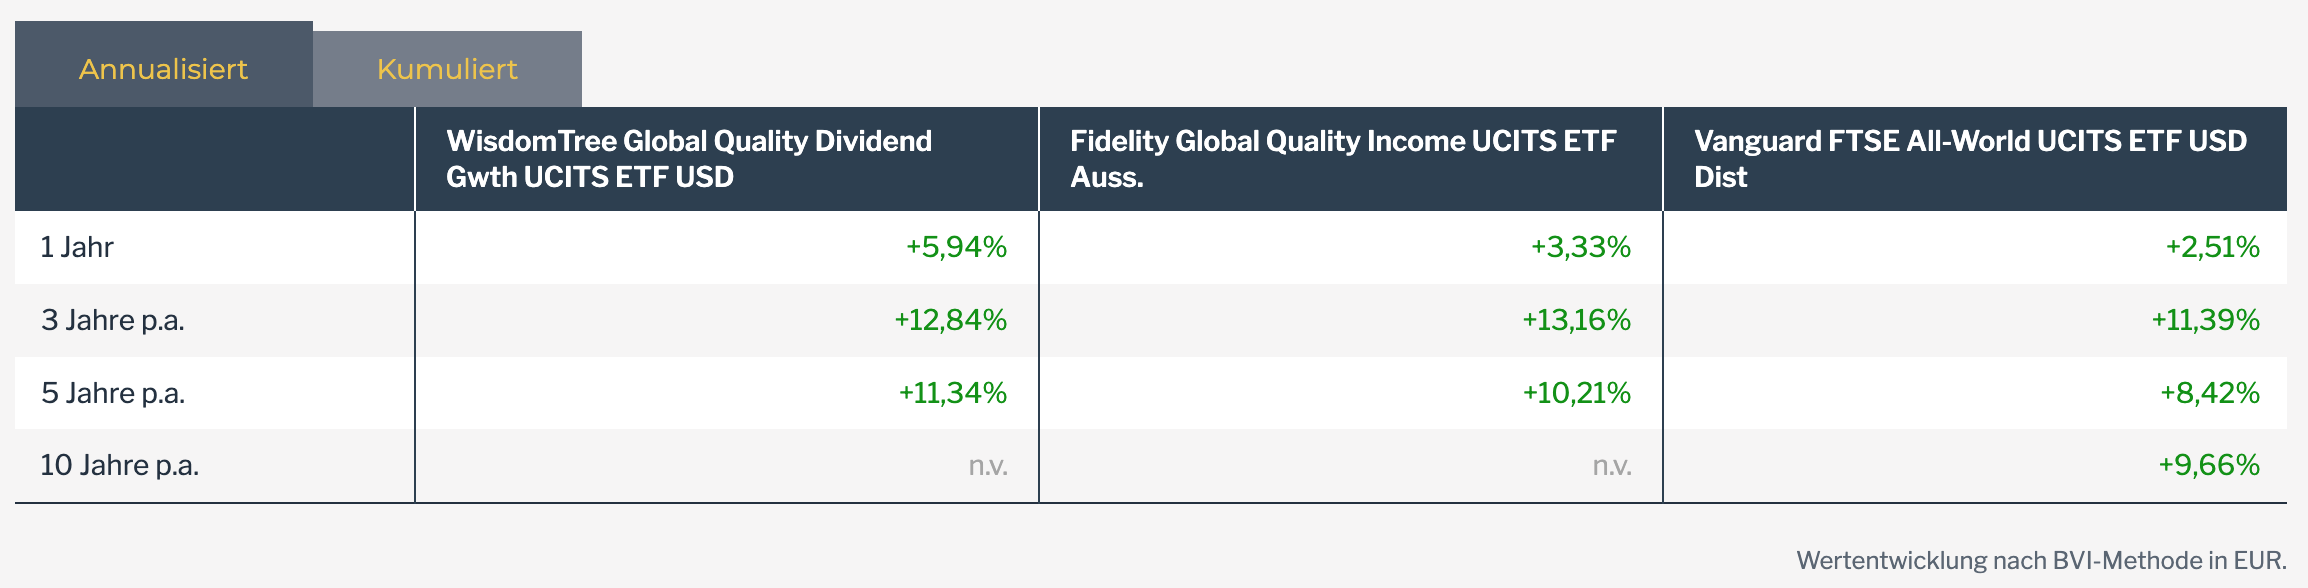Select the +11,39% Vanguard value
The image size is (2308, 588).
coord(2205,320)
